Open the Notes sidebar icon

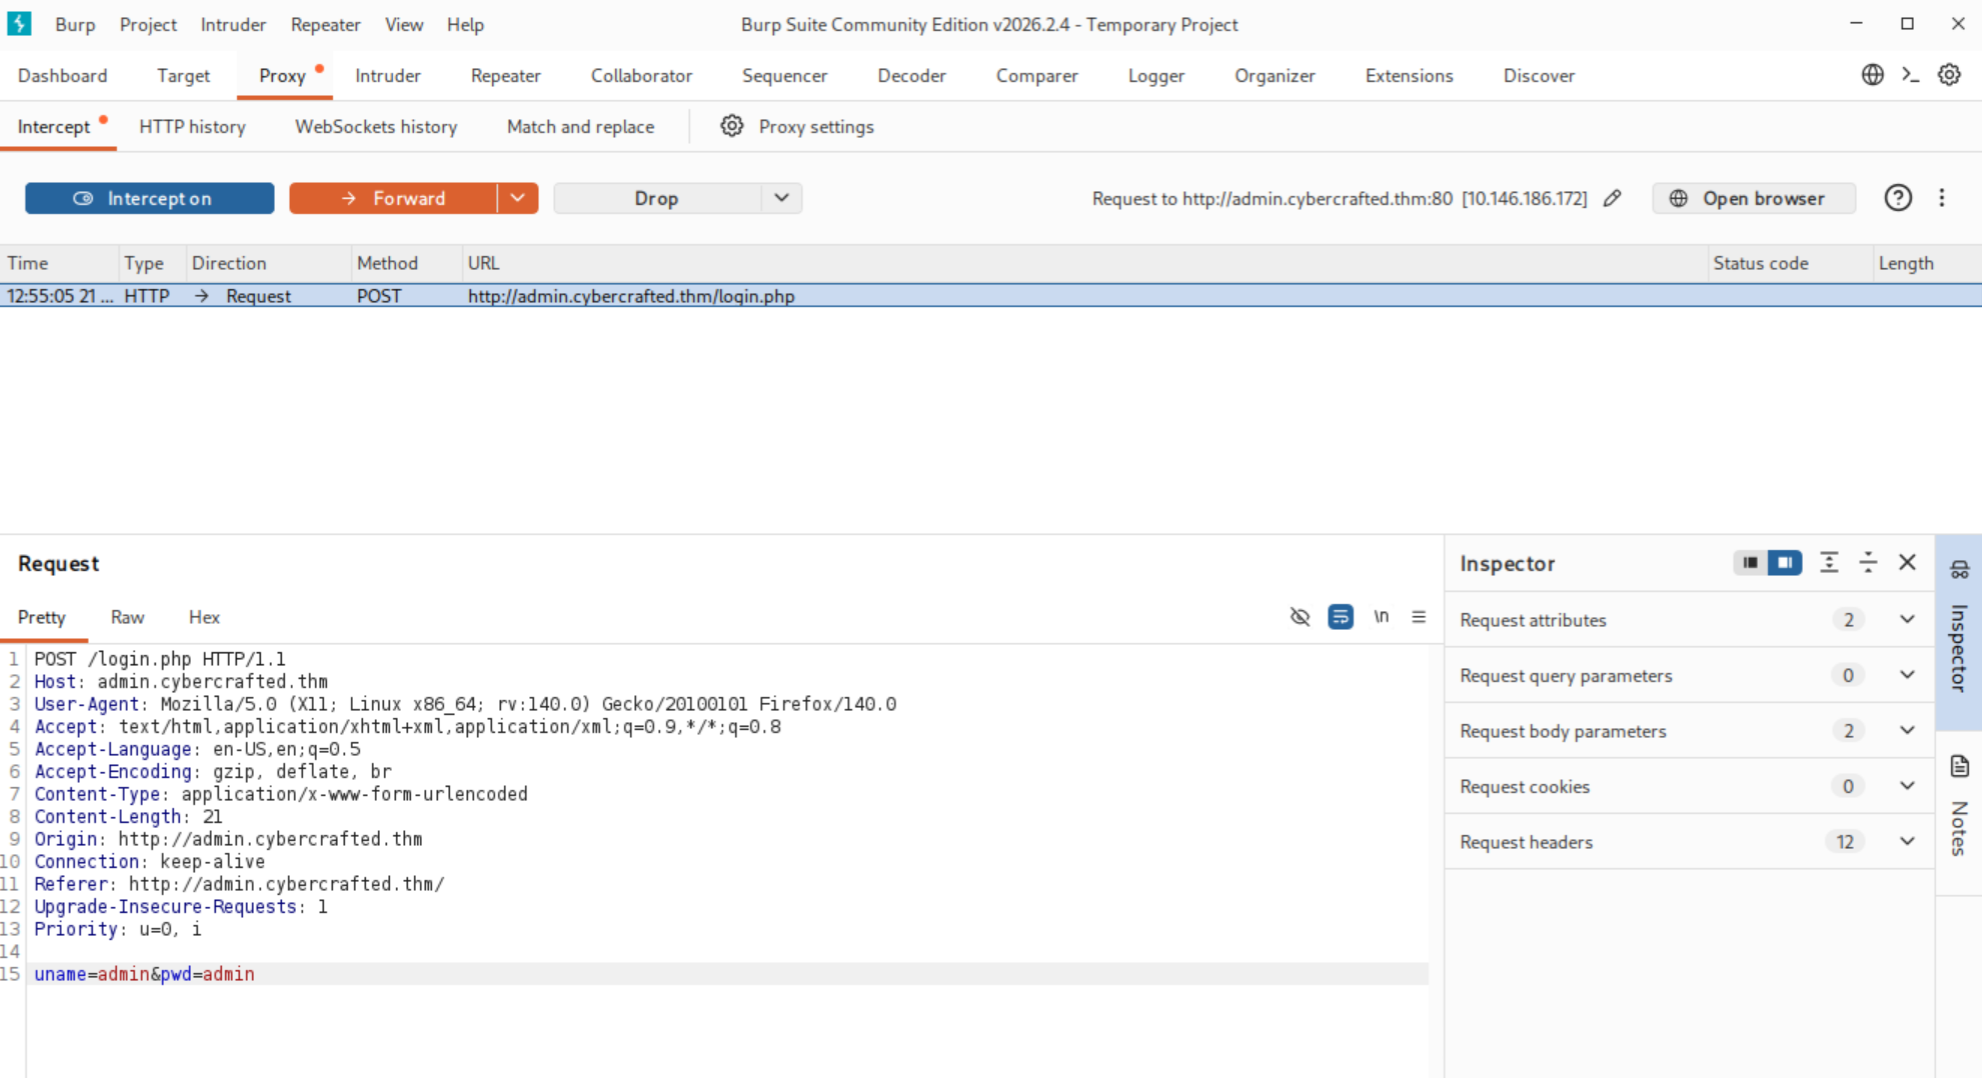(x=1959, y=766)
